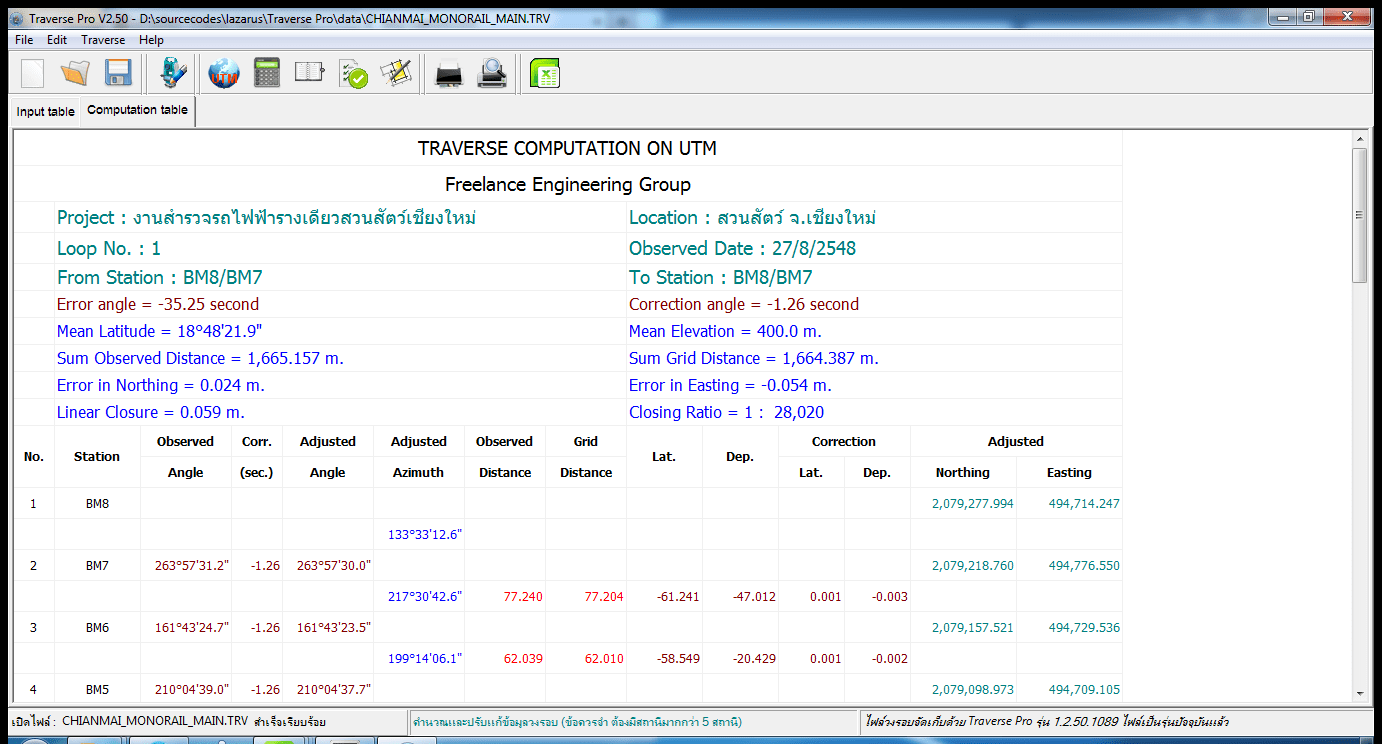Click latitude value -61.241

pos(678,597)
